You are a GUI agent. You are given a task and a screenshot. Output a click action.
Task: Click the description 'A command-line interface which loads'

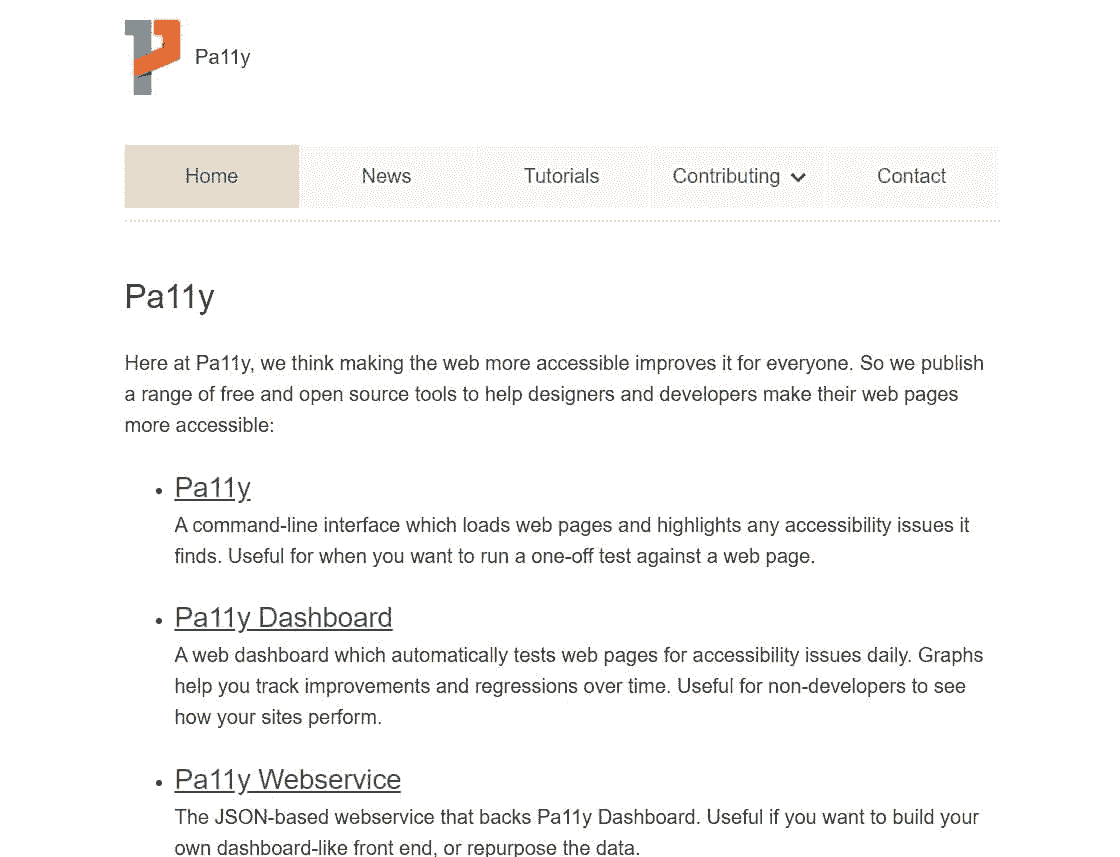point(572,541)
